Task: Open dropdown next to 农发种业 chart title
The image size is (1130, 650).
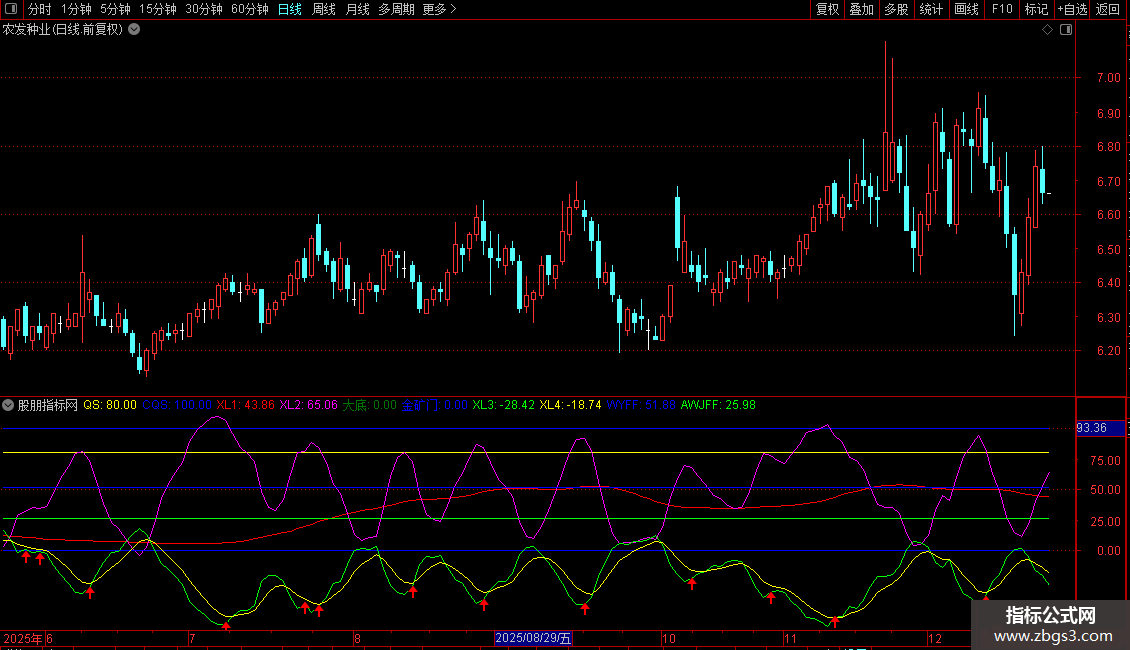Action: 134,30
